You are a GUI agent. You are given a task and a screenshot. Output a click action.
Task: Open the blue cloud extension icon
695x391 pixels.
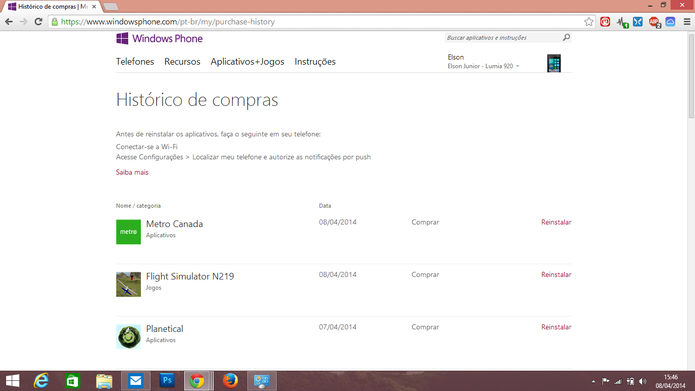click(x=670, y=22)
